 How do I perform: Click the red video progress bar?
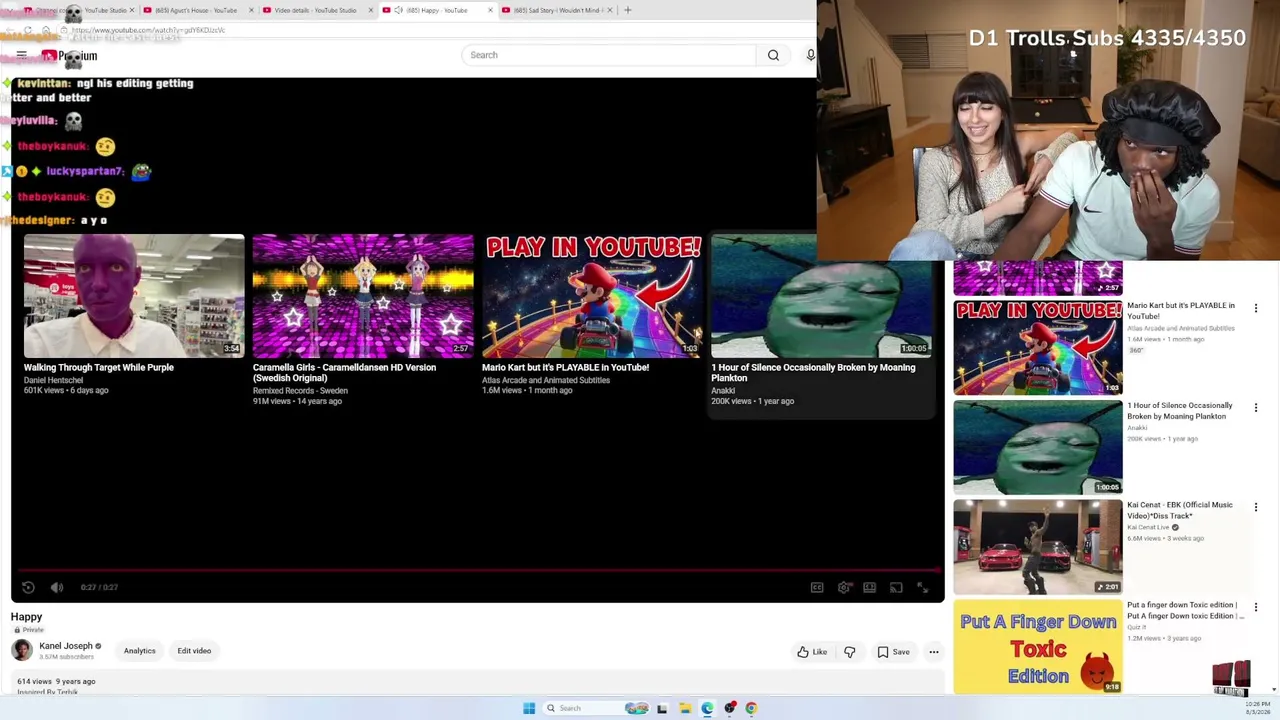point(477,571)
